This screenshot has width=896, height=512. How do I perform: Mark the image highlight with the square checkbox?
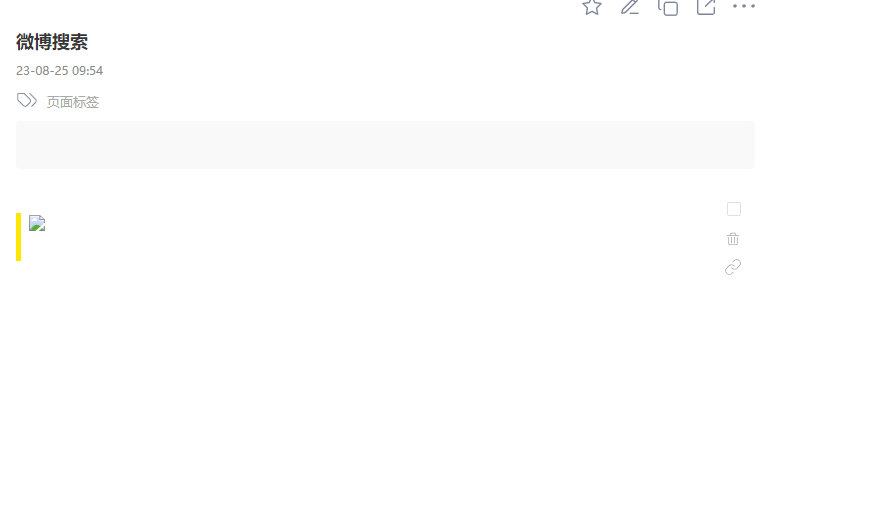point(734,209)
